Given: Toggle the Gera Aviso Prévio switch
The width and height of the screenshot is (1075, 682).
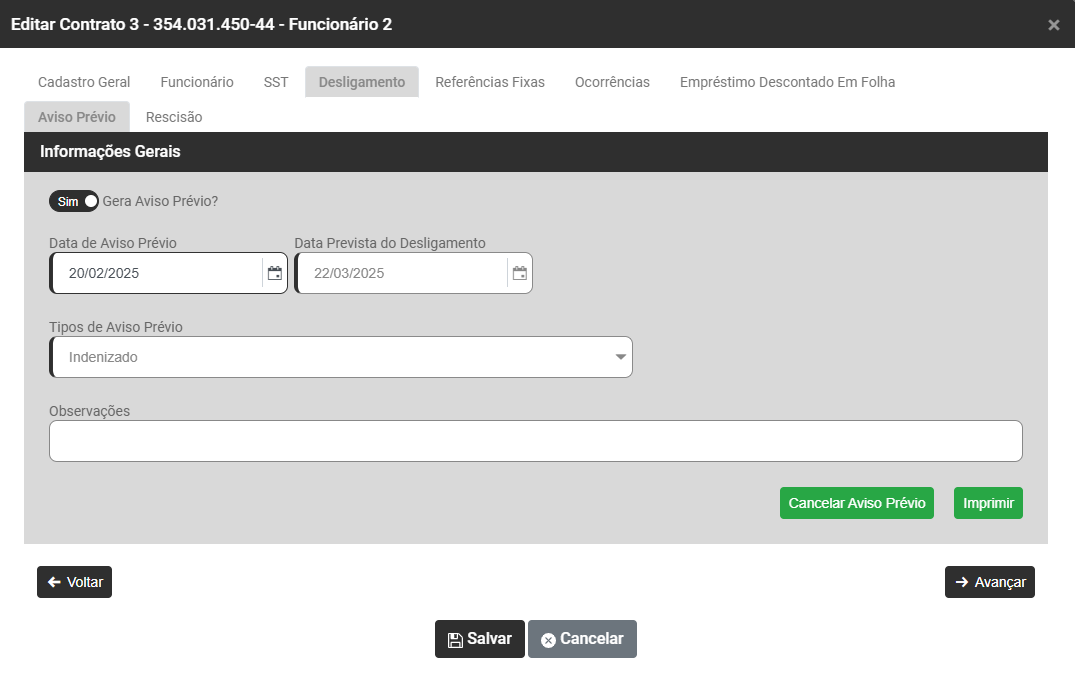Looking at the screenshot, I should [x=74, y=201].
